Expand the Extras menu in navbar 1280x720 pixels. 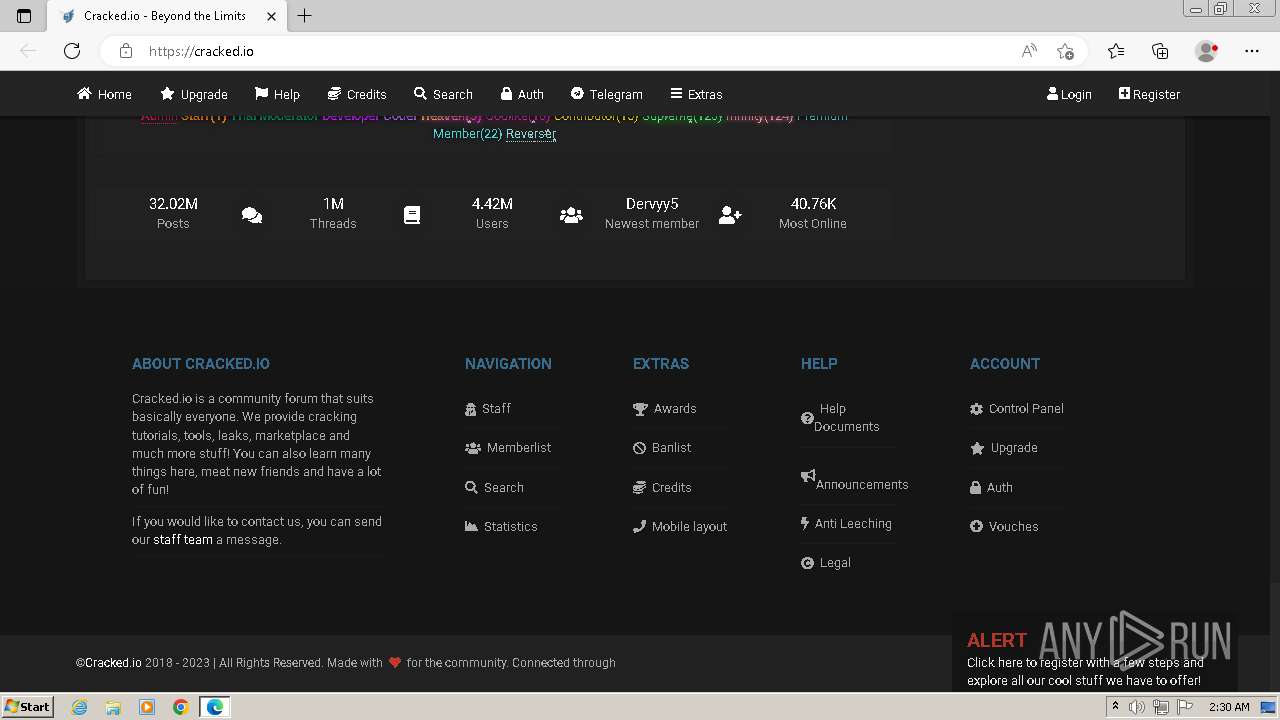[696, 94]
